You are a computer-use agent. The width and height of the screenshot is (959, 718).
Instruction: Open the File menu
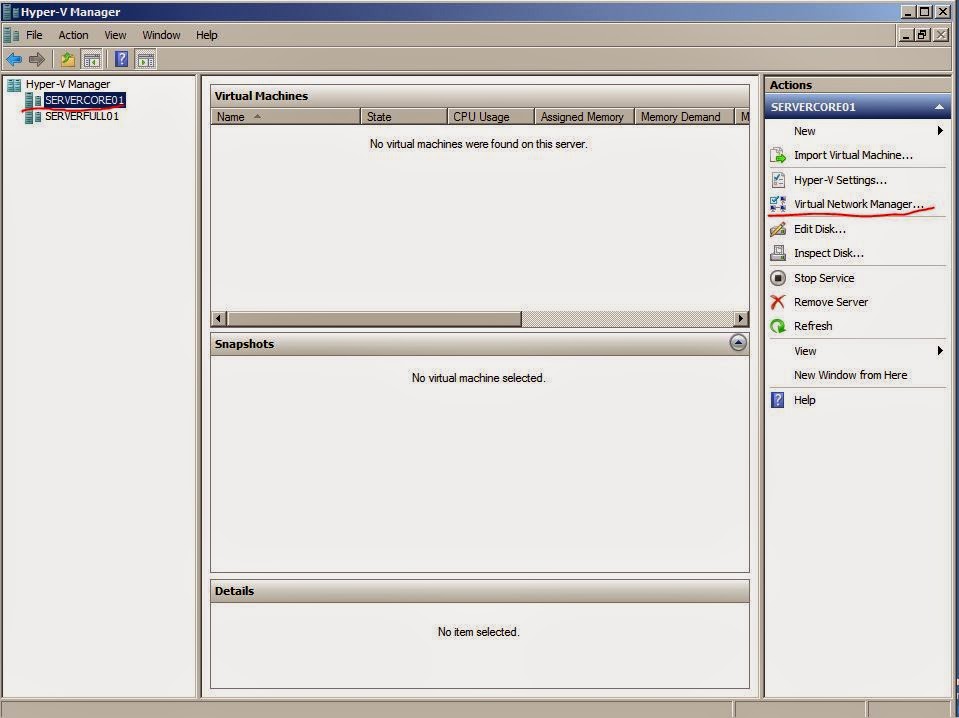(x=34, y=35)
